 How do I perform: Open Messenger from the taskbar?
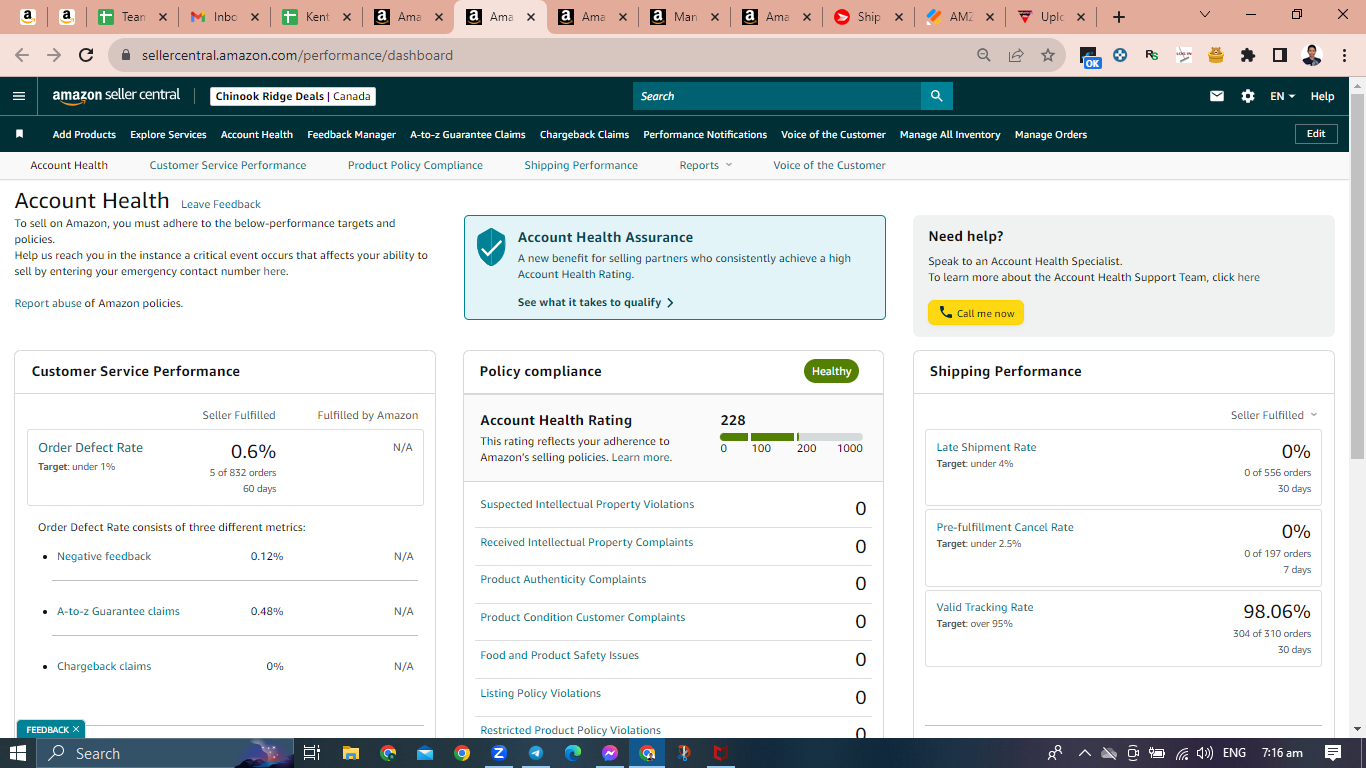pyautogui.click(x=610, y=753)
